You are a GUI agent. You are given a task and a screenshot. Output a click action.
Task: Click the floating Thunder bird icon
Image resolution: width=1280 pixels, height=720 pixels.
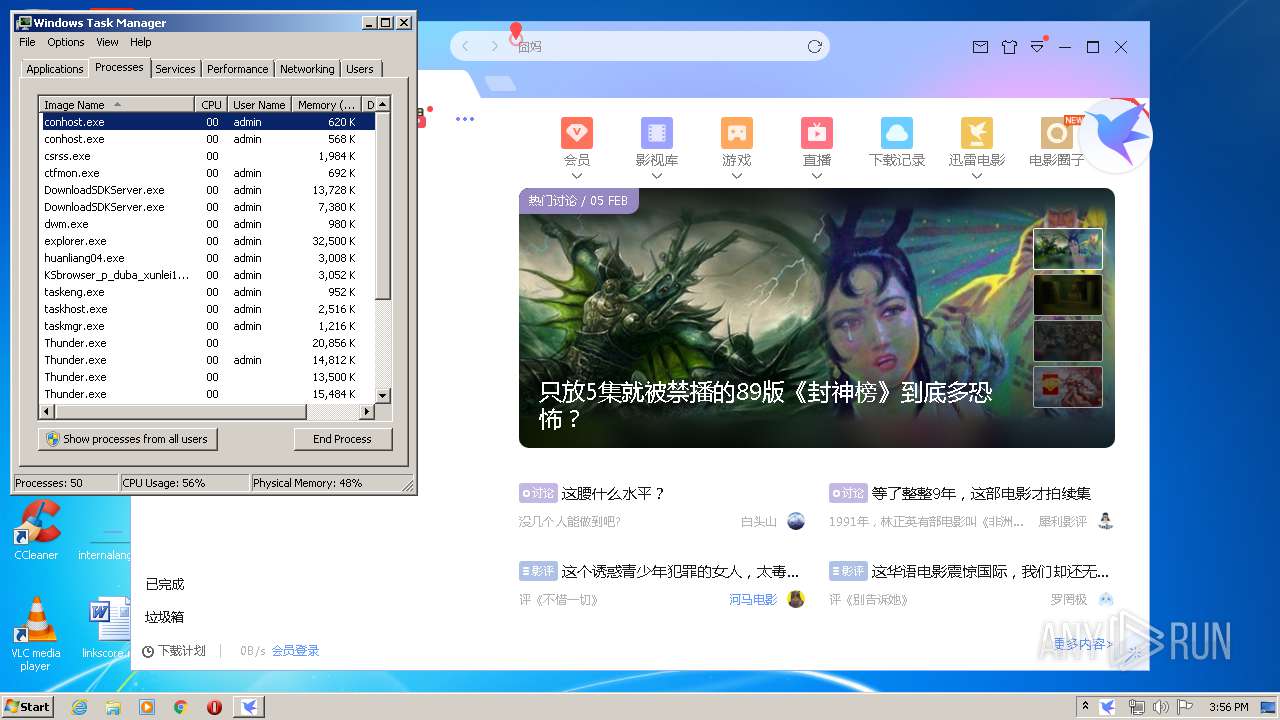click(1116, 136)
